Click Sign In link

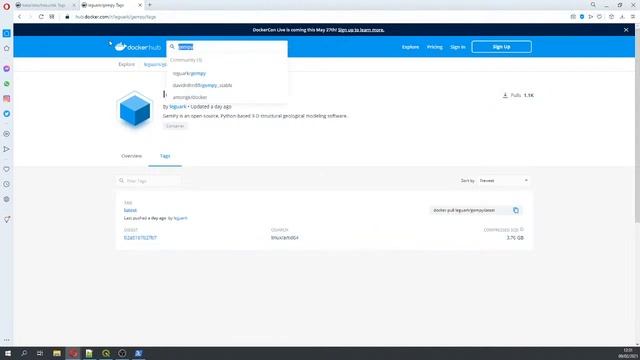(x=458, y=47)
